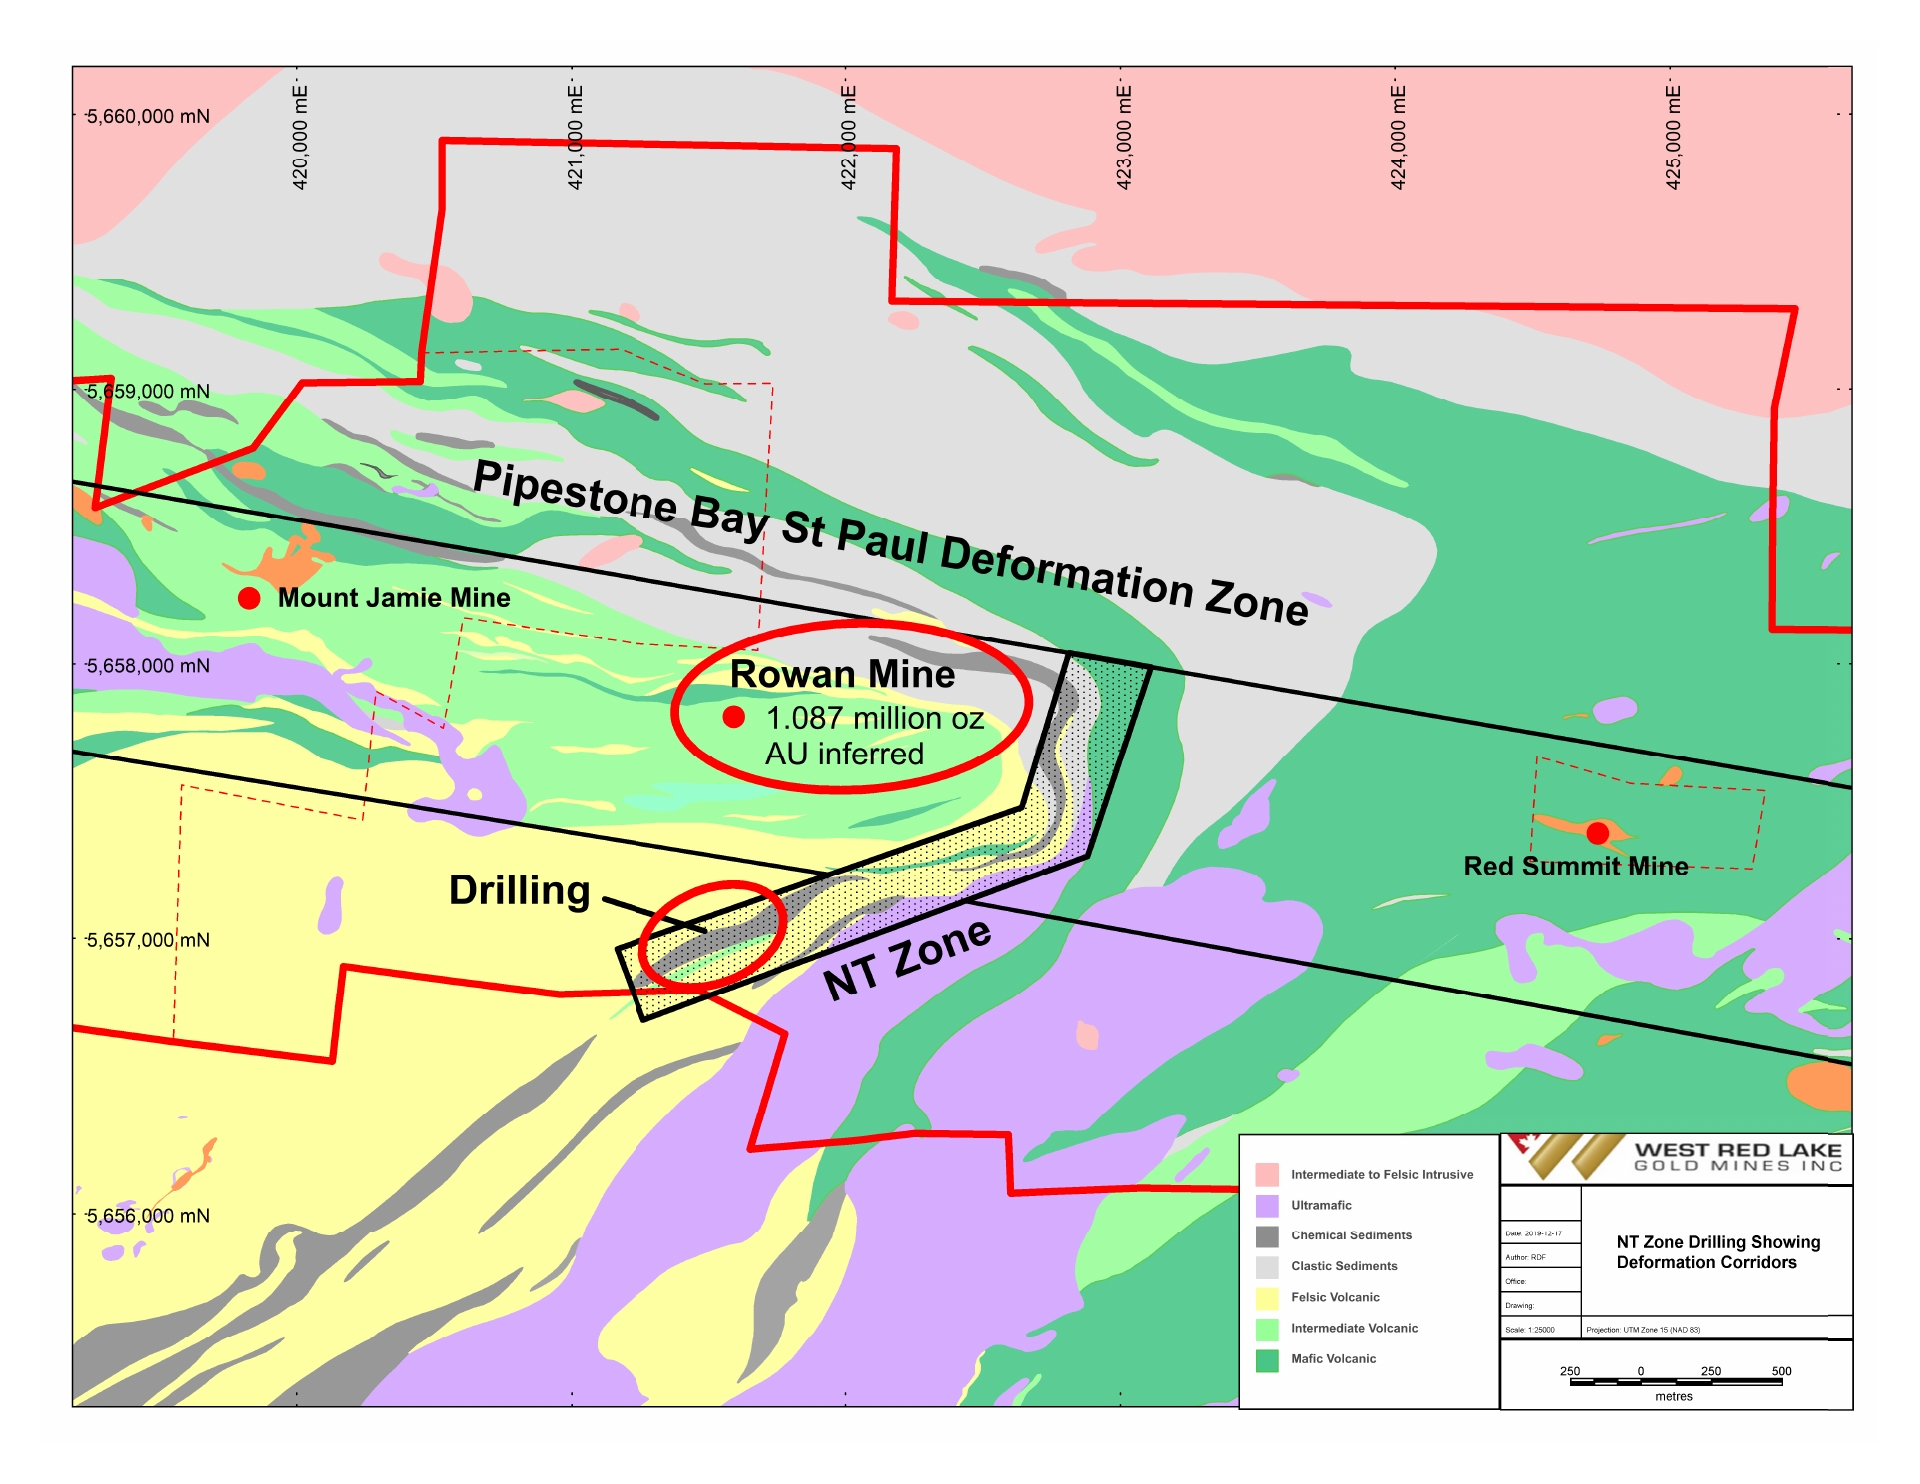Click the 1.087 million oz AU inferred text
Viewport: 1920px width, 1484px height.
point(874,736)
